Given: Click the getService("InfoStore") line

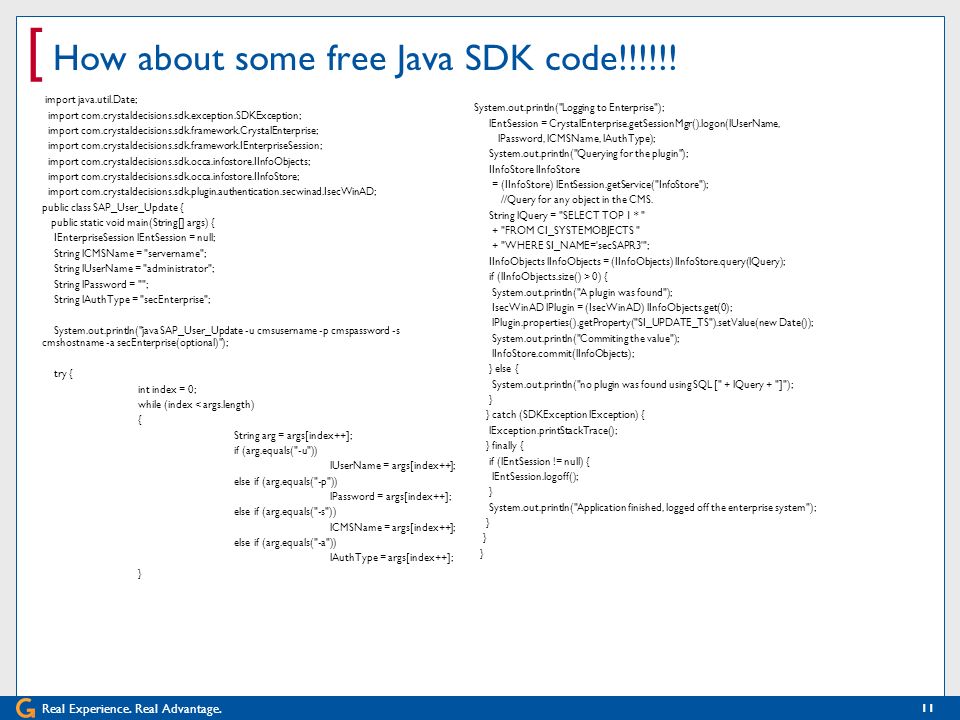Looking at the screenshot, I should point(600,184).
